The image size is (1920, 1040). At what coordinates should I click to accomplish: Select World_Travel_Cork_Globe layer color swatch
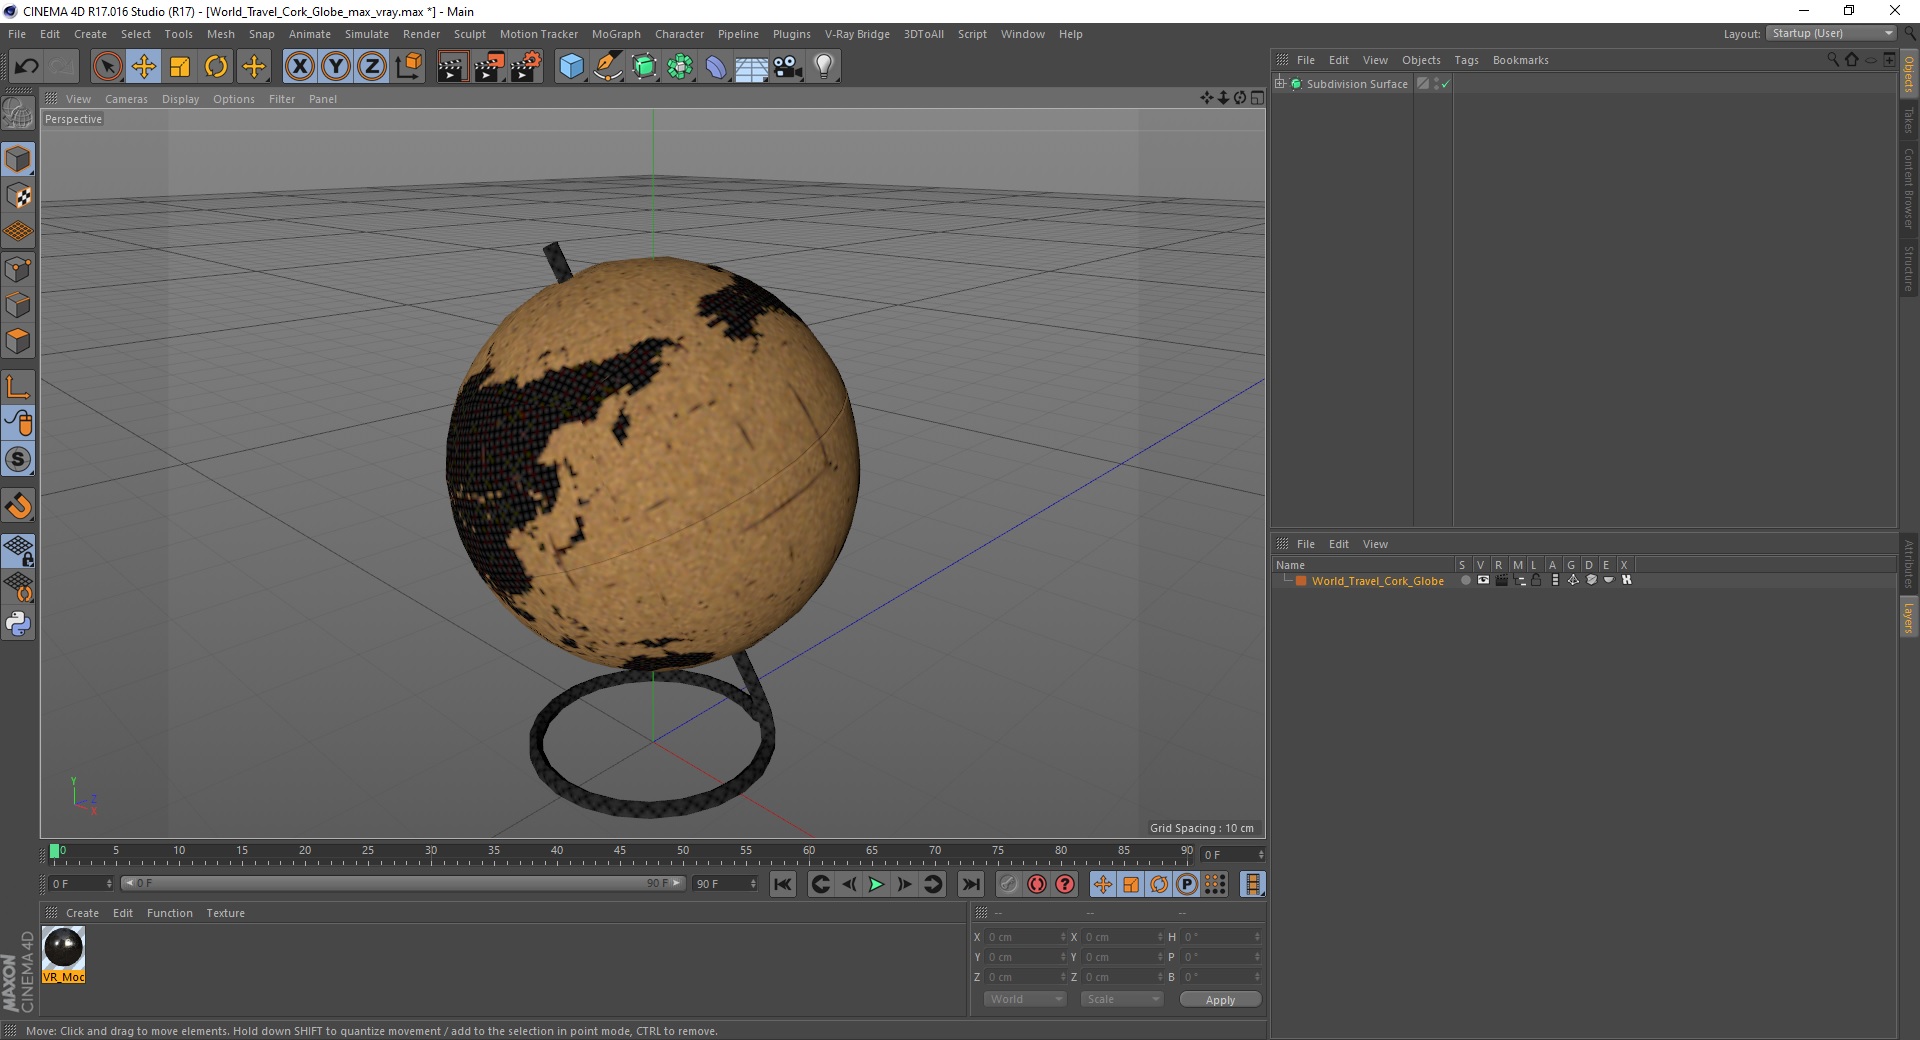(1301, 581)
